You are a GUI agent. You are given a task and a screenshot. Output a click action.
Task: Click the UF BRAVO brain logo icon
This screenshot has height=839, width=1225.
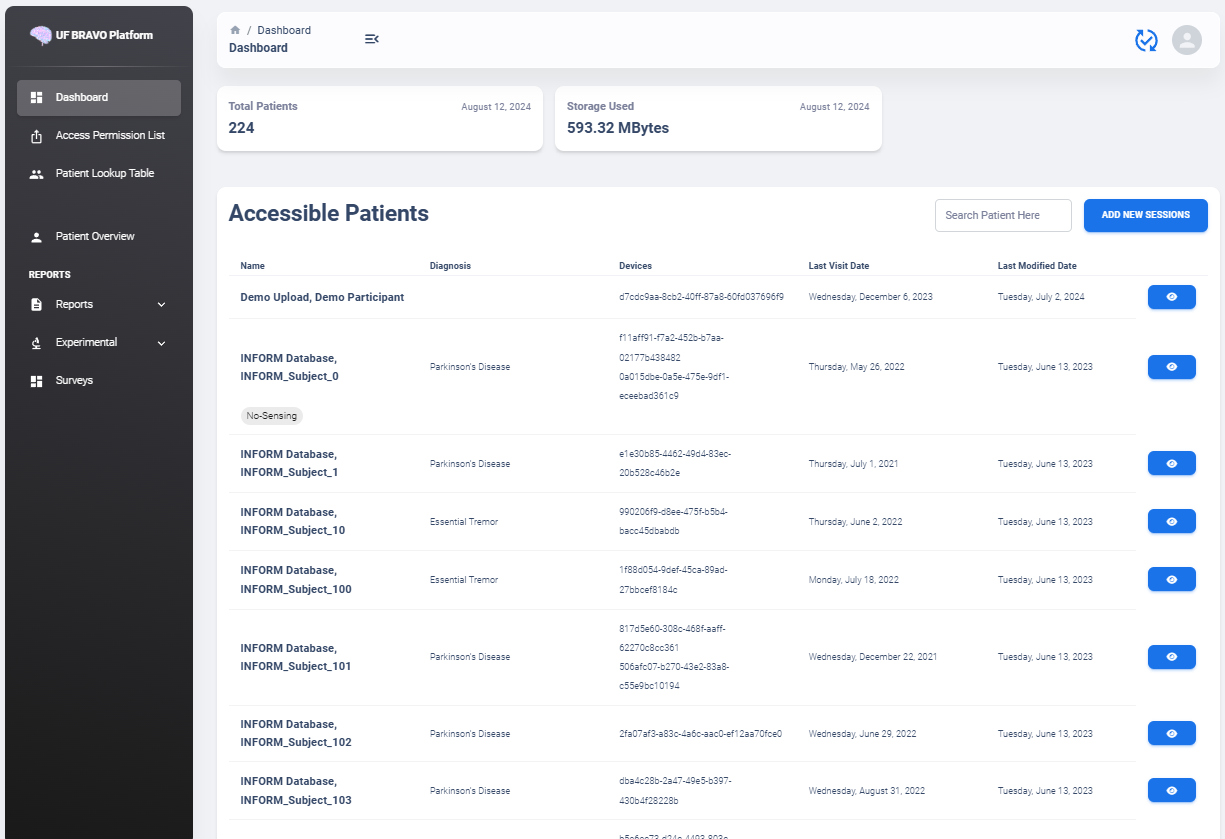40,35
